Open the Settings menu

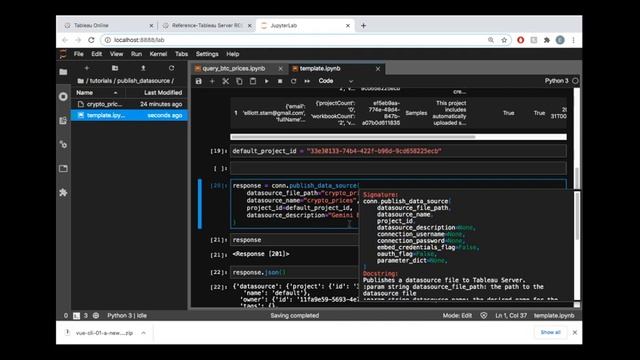[x=207, y=54]
